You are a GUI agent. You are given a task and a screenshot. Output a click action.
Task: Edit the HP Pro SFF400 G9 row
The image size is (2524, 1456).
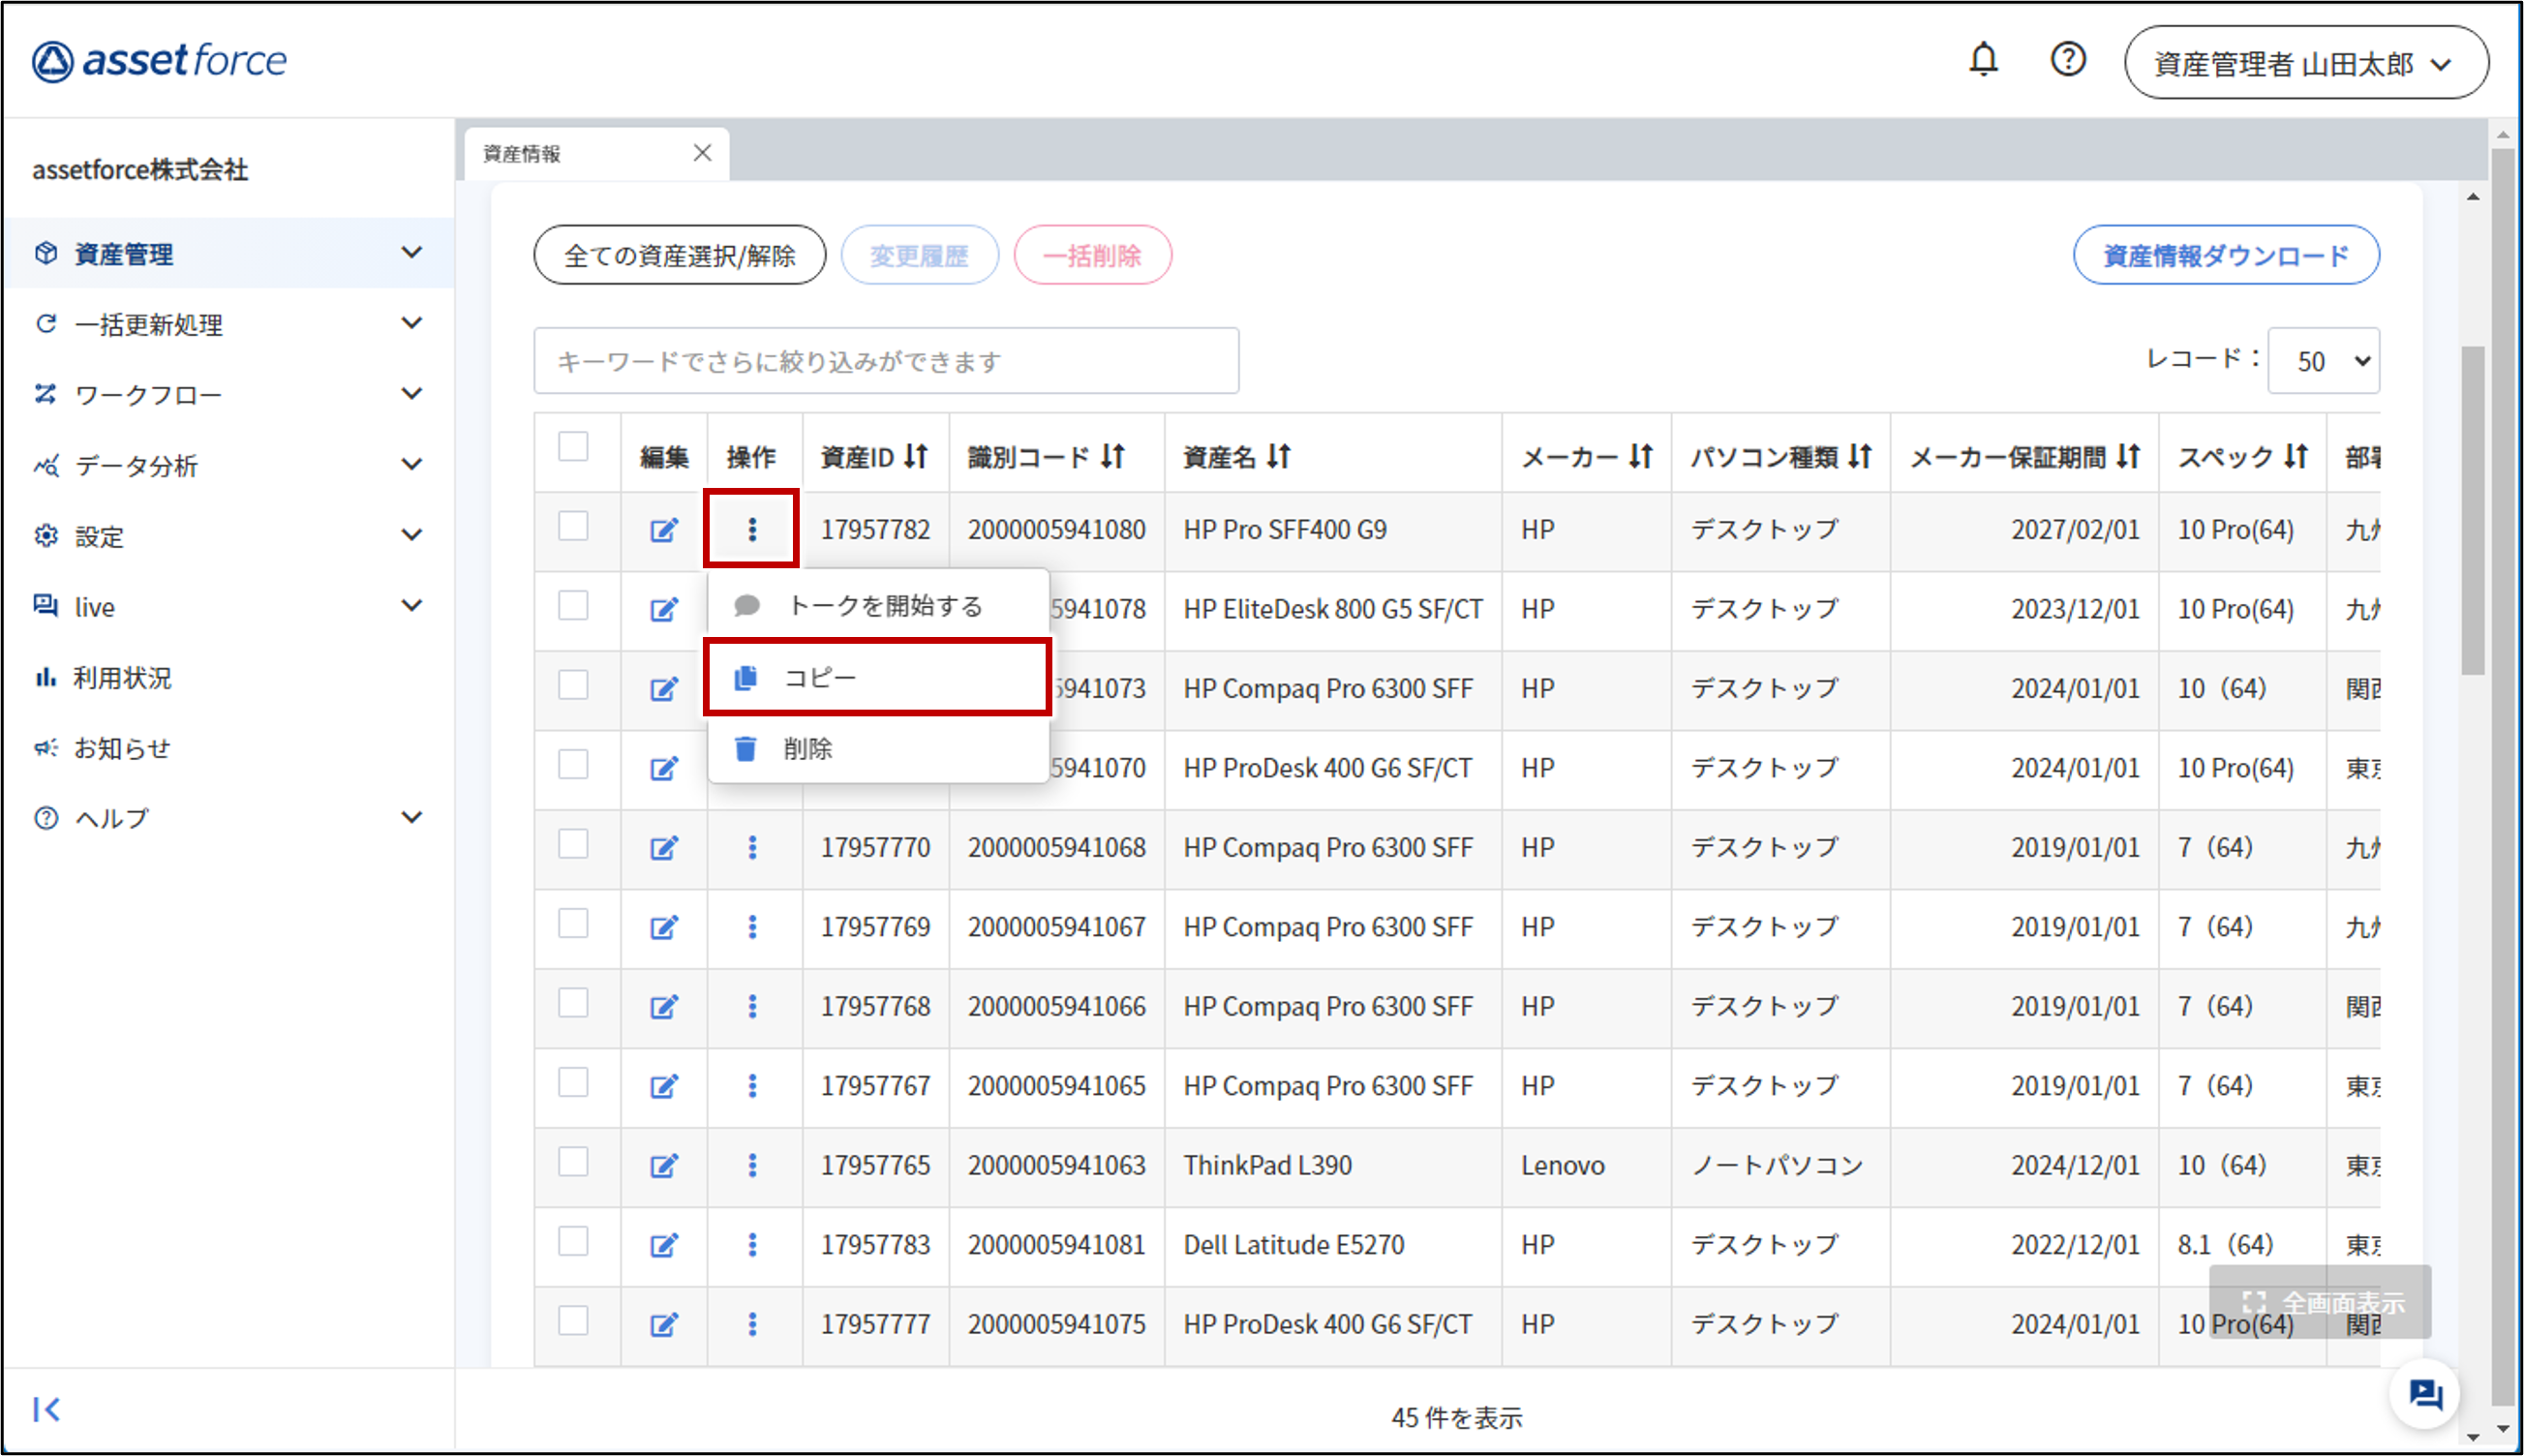coord(664,530)
